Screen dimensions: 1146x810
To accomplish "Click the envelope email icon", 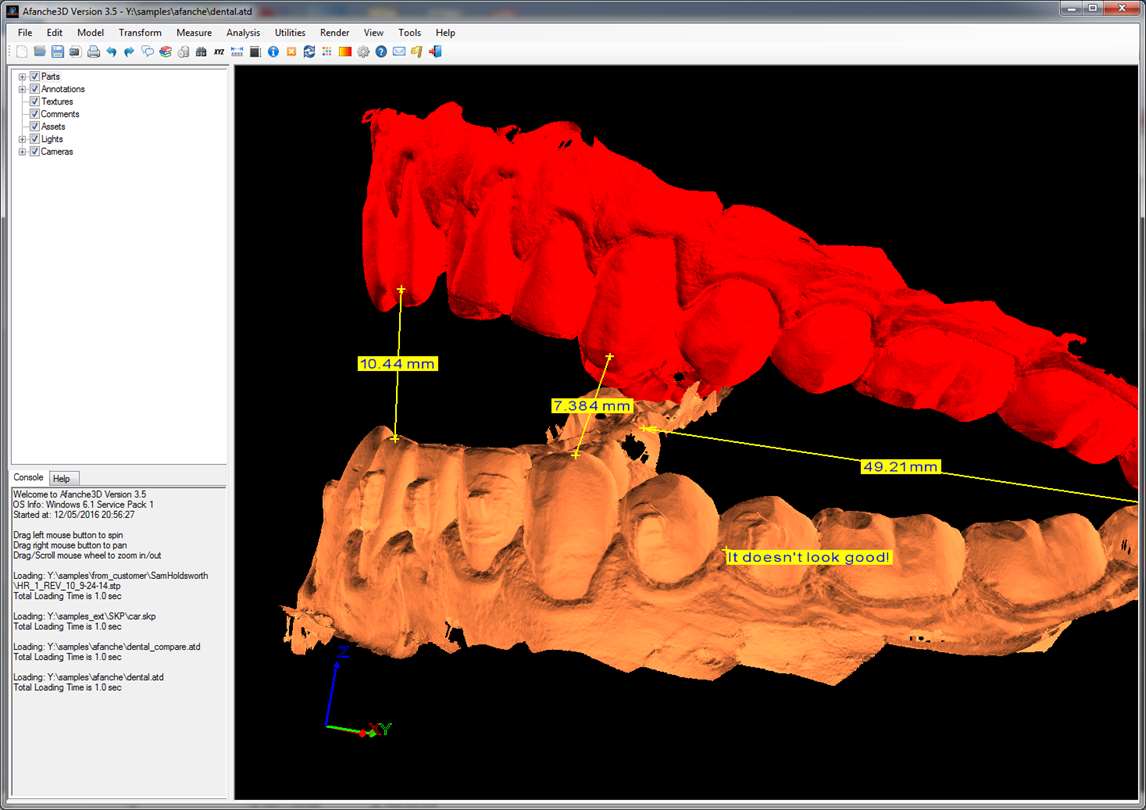I will click(399, 52).
